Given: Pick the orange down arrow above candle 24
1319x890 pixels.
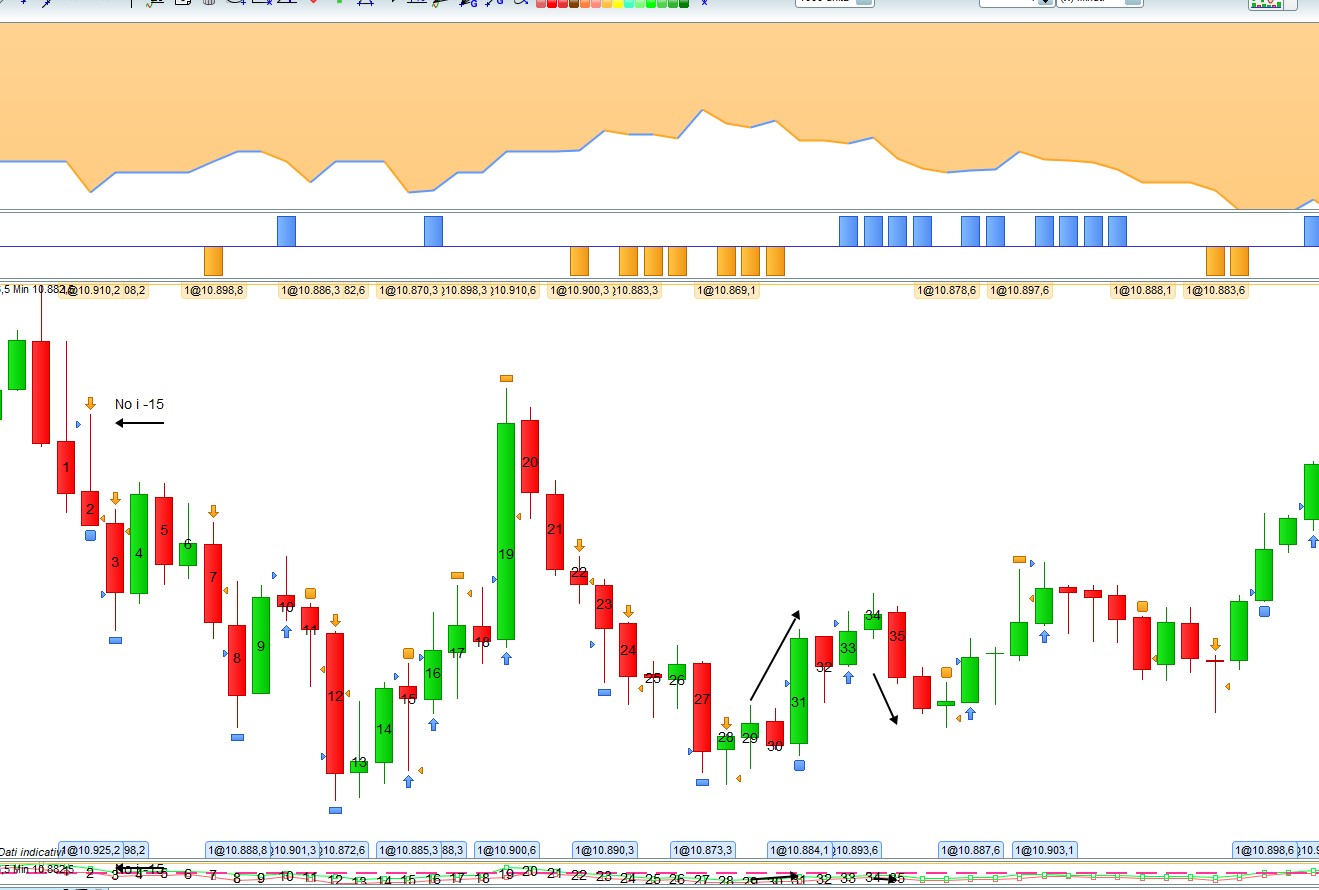Looking at the screenshot, I should point(628,611).
